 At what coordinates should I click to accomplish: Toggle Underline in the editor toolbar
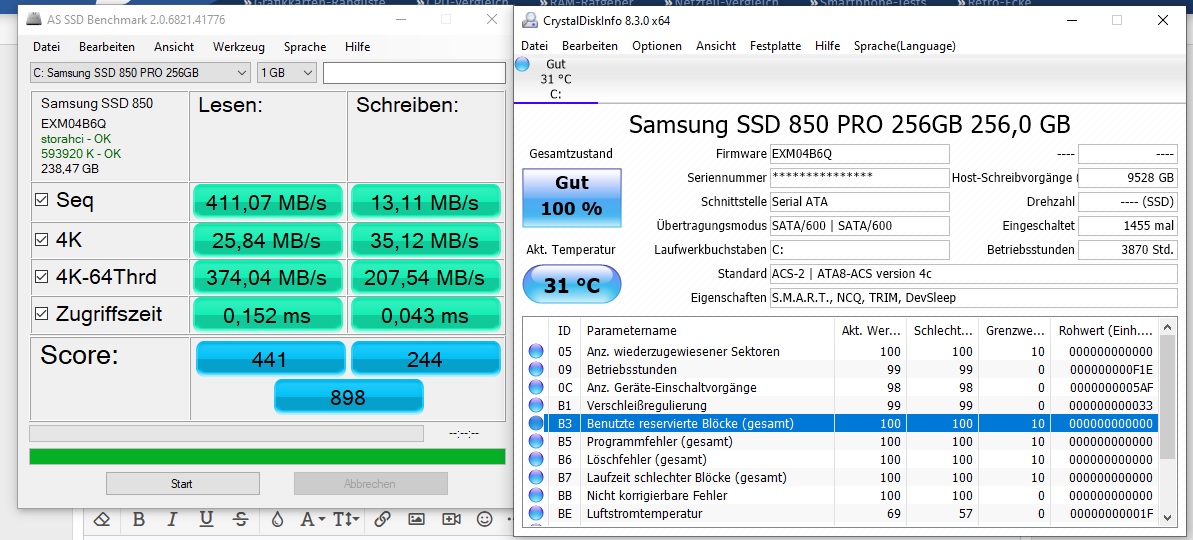click(x=205, y=519)
